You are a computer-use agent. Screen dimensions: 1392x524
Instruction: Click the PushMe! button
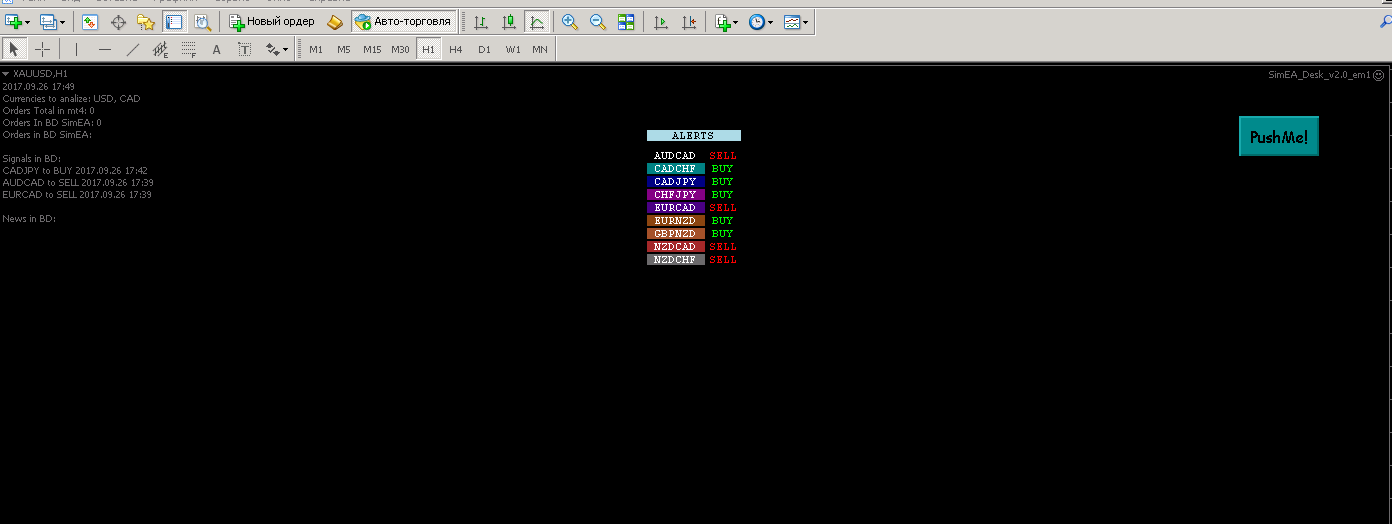click(1279, 137)
